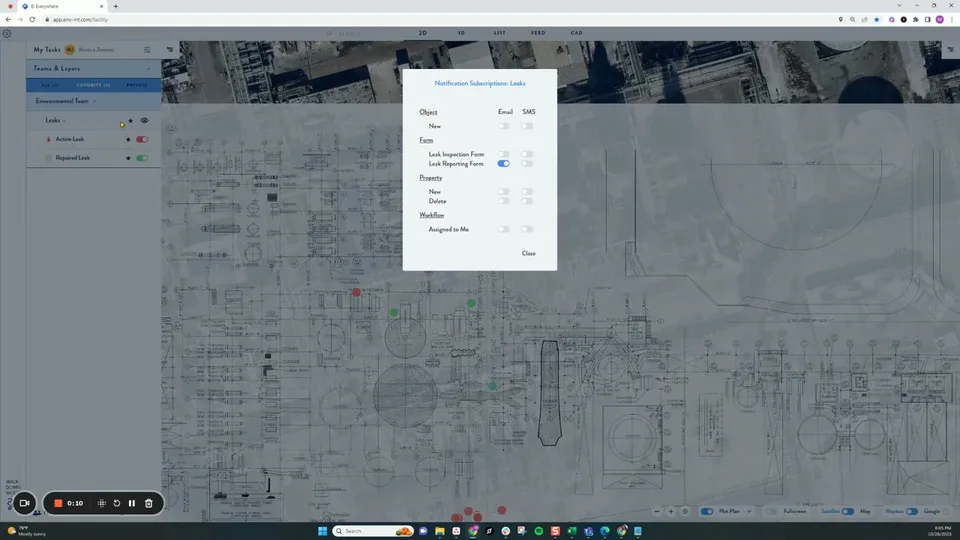The width and height of the screenshot is (960, 540).
Task: Enable SMS for Leak Inspection Form
Action: coord(527,154)
